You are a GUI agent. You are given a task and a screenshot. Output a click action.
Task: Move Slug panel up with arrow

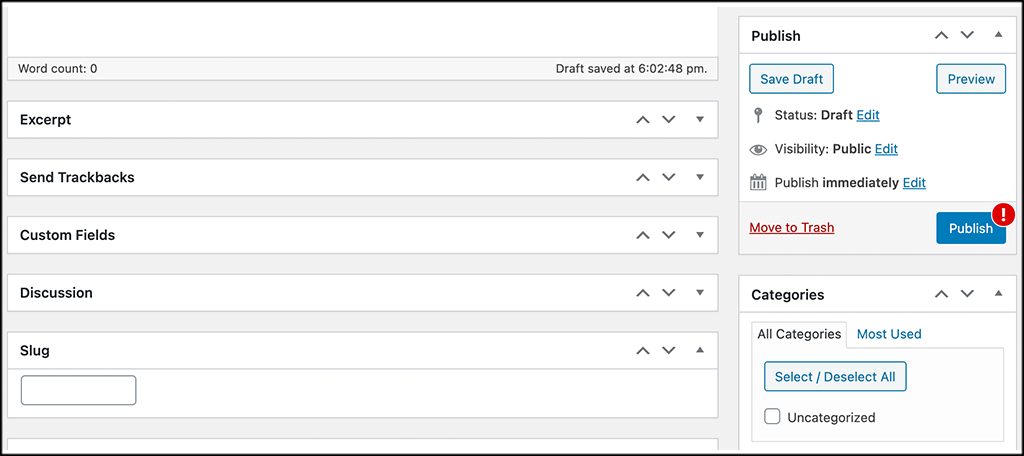pos(643,351)
